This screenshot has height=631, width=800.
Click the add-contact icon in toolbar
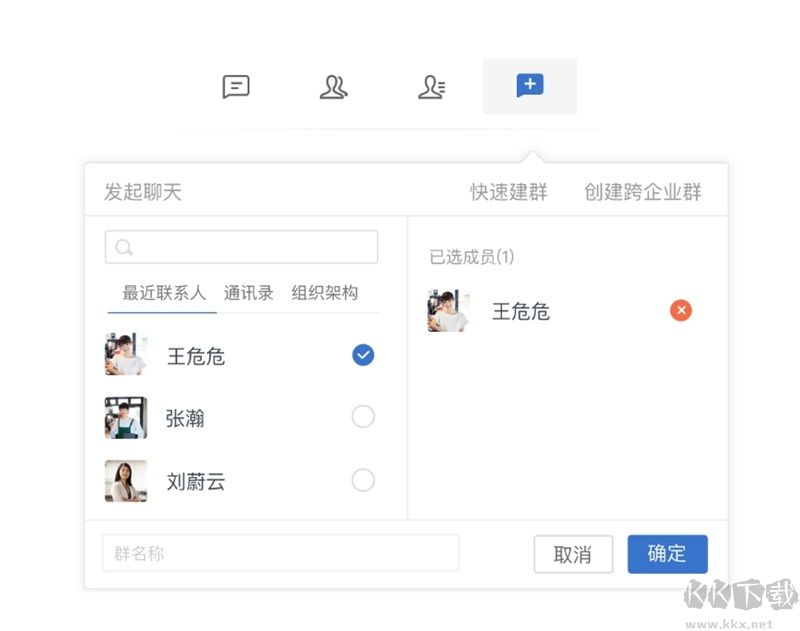point(432,87)
